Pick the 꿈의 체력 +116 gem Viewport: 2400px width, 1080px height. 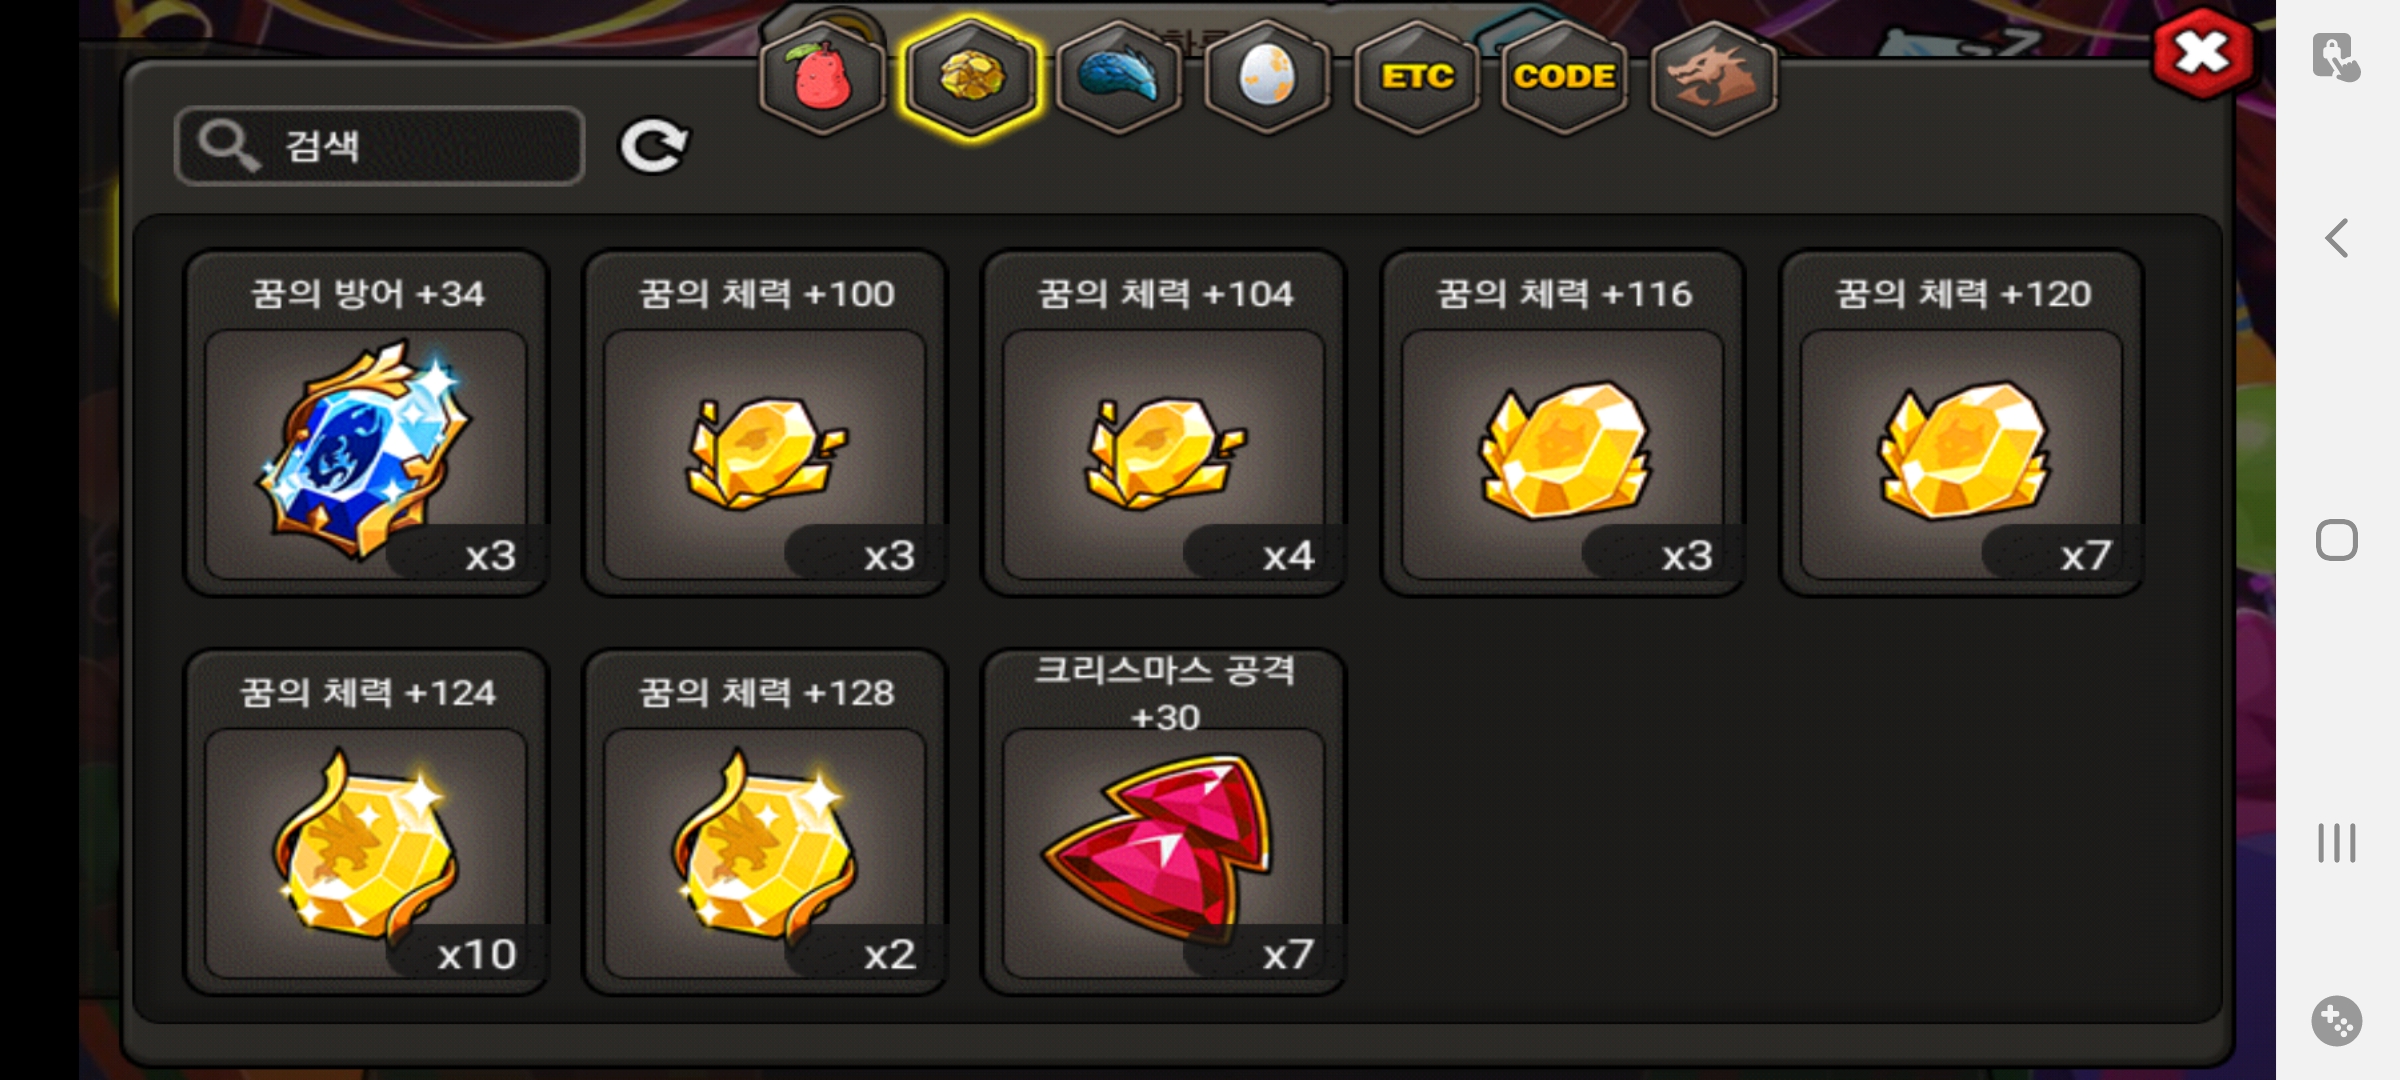point(1563,423)
